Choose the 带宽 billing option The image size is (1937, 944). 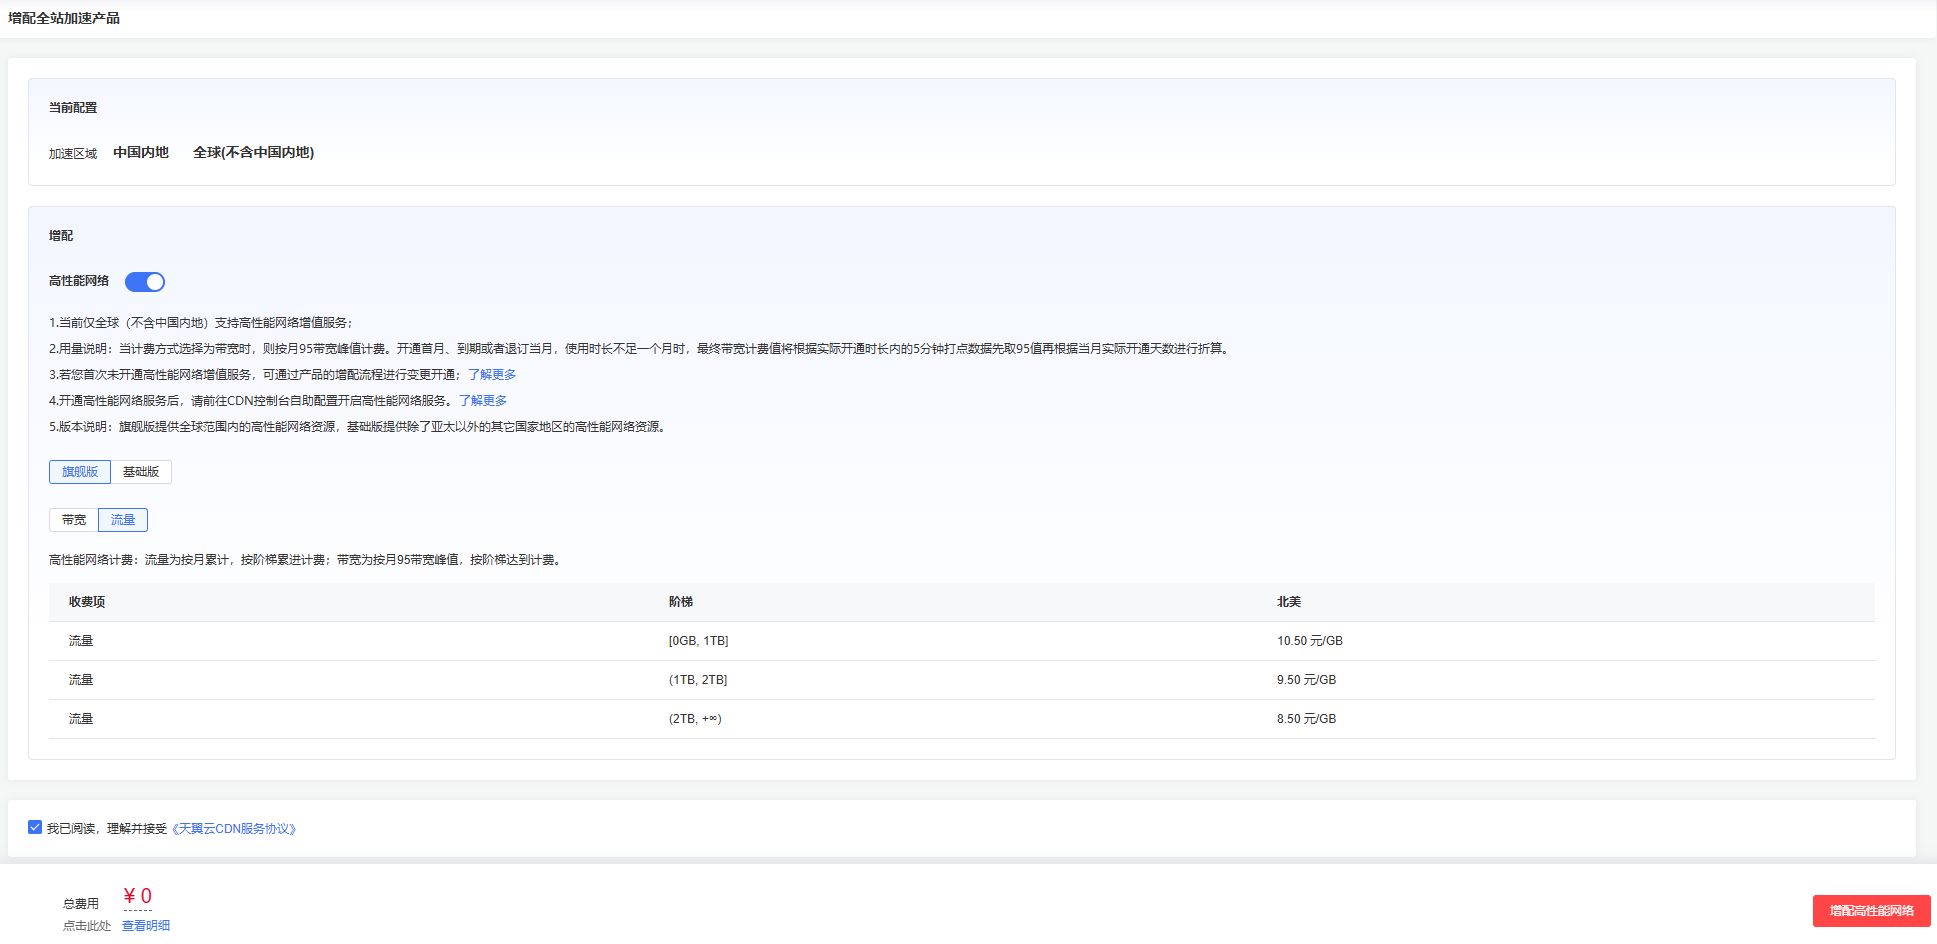pos(74,520)
